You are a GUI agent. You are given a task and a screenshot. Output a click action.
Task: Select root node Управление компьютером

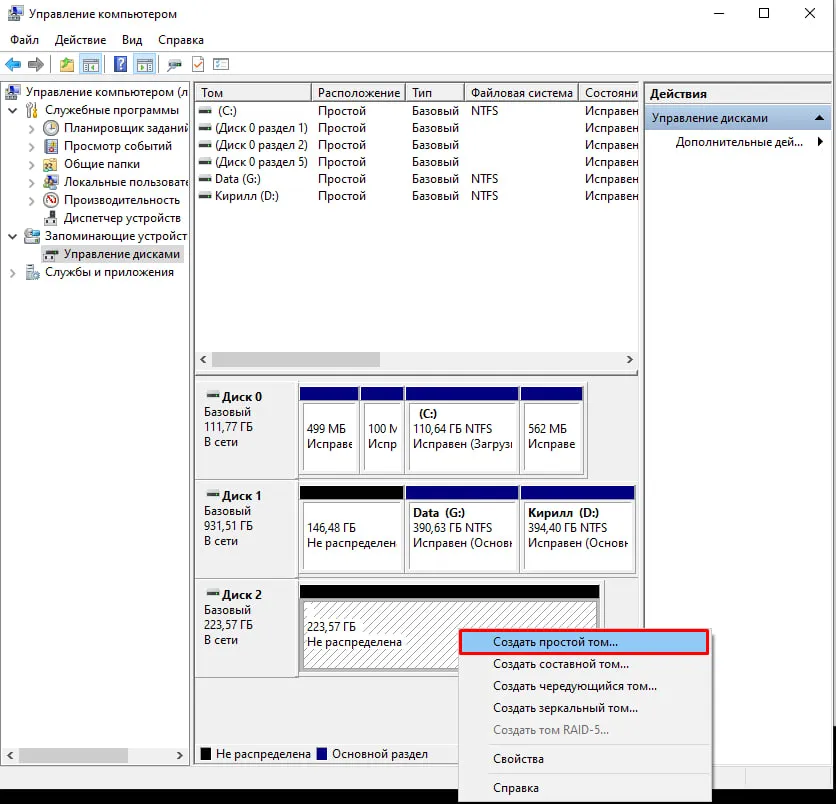point(107,92)
